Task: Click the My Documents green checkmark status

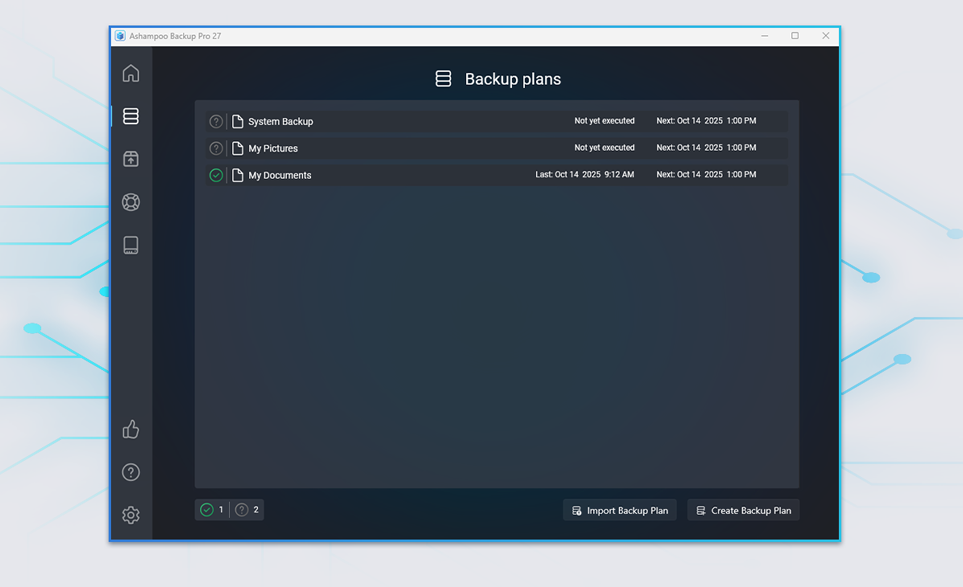Action: click(x=216, y=175)
